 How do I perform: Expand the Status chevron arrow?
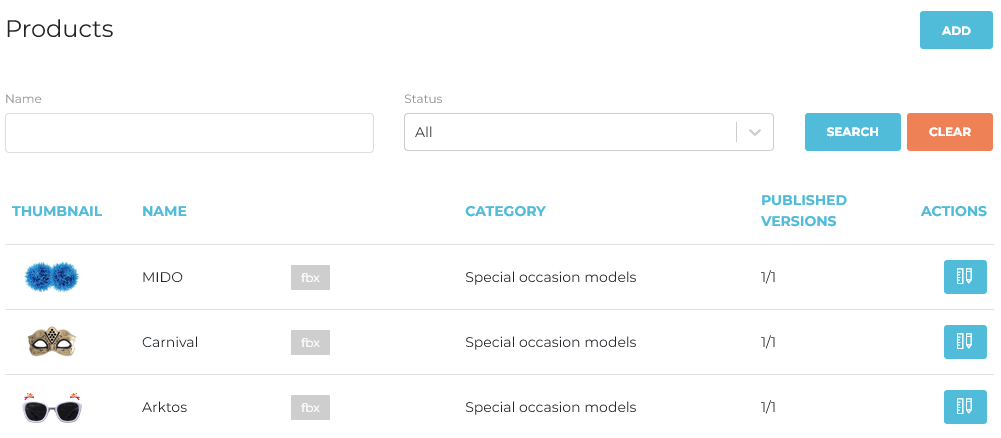point(755,132)
